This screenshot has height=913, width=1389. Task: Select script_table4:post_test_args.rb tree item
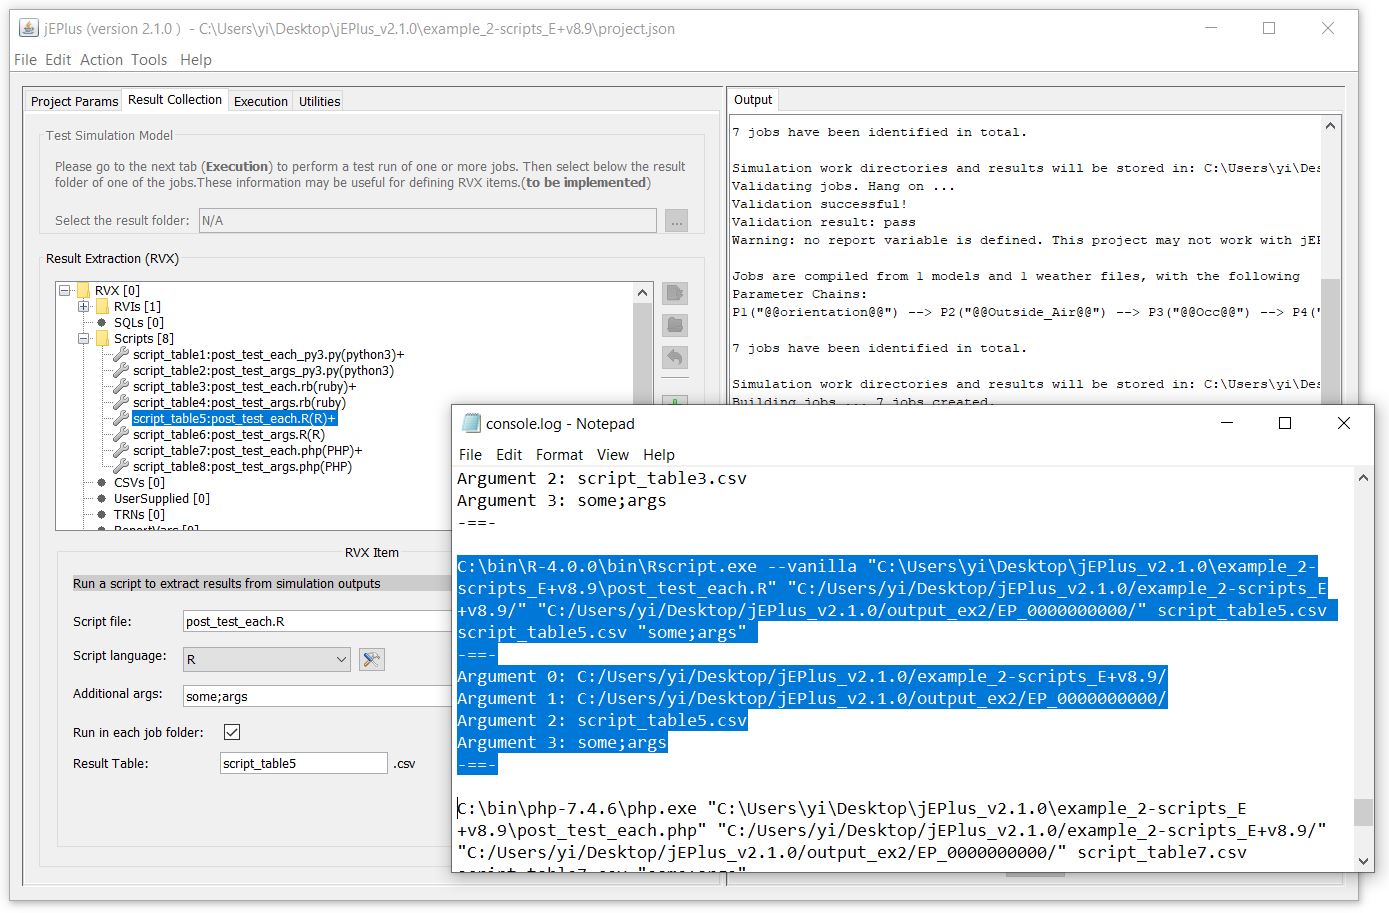tap(239, 403)
